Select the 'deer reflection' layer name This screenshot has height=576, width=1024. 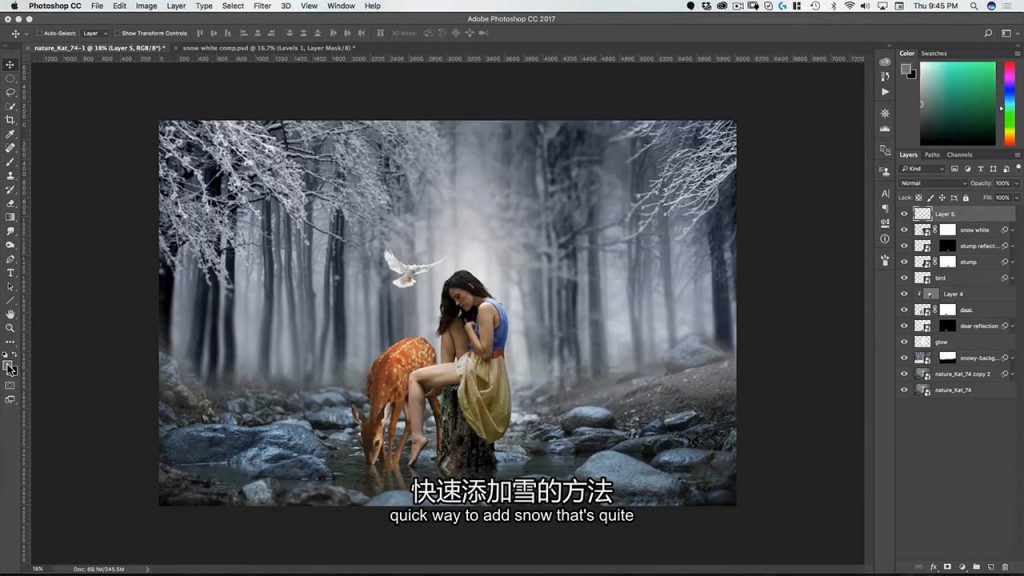click(979, 326)
